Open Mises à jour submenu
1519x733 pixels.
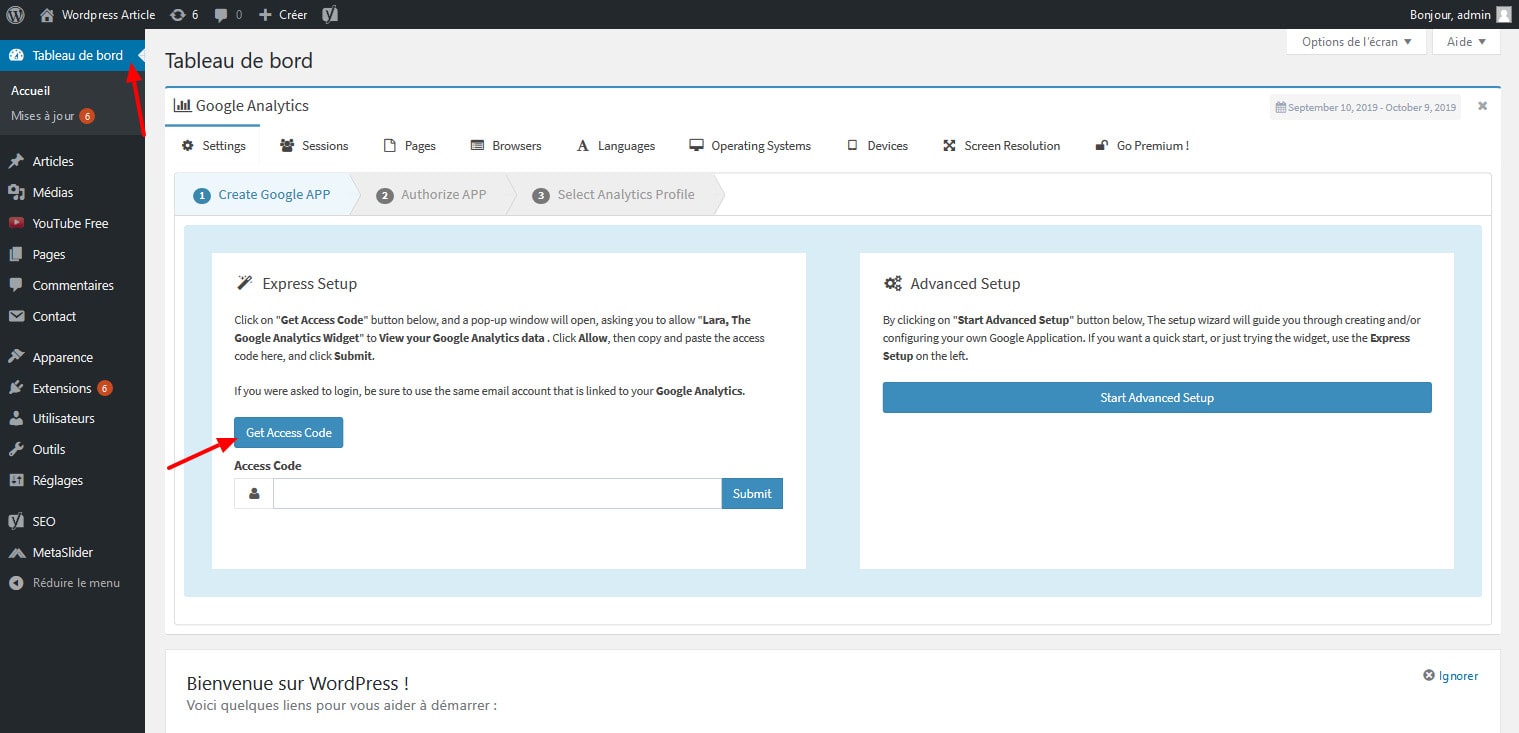click(x=52, y=116)
